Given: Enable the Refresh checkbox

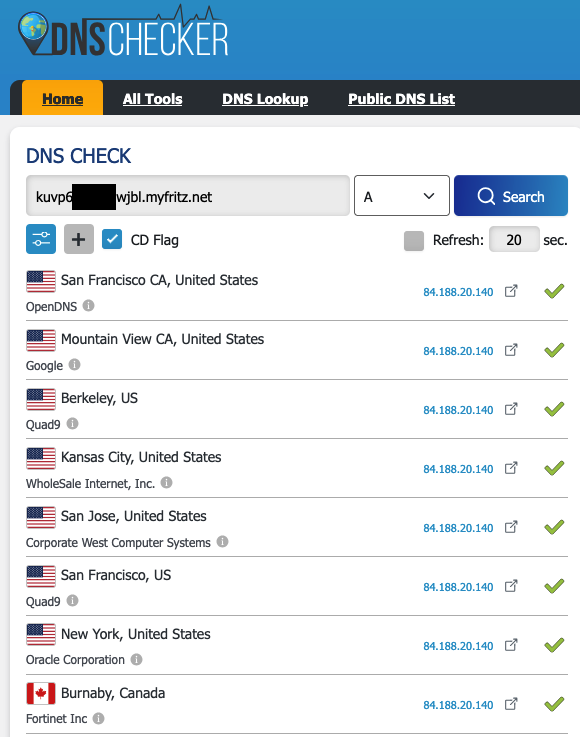Looking at the screenshot, I should coord(414,241).
